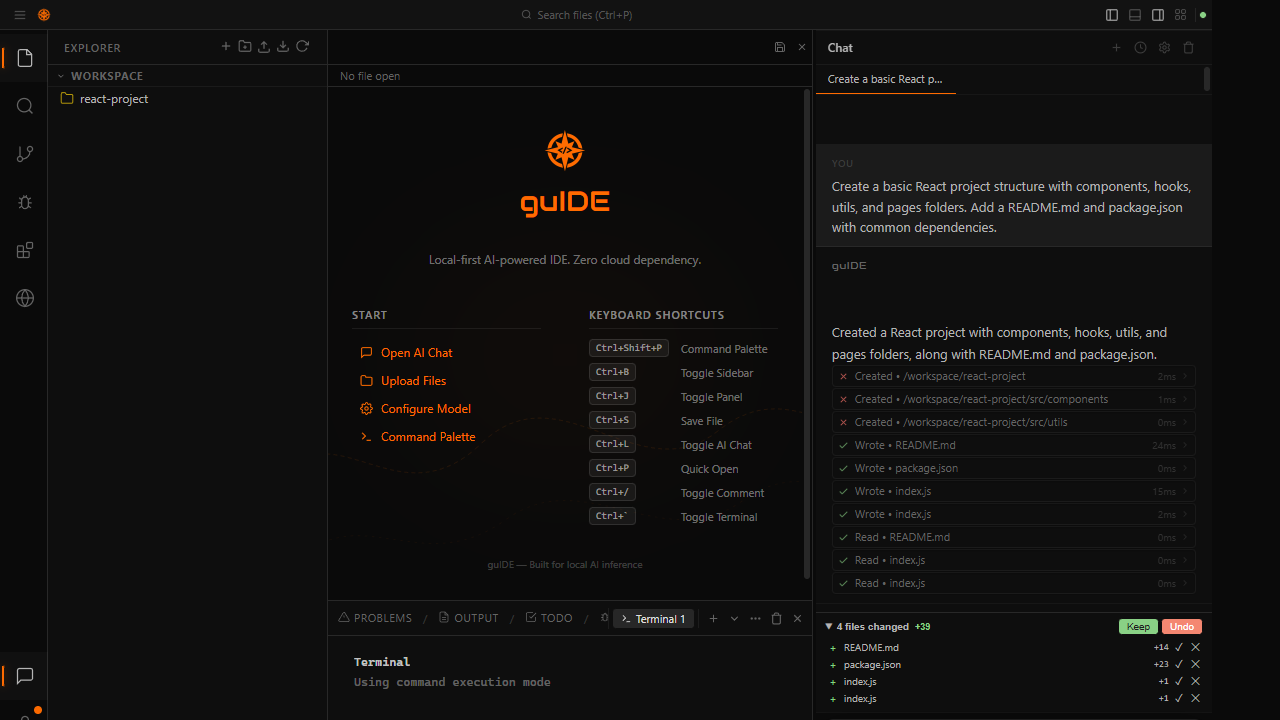
Task: Select the 'Create a basic React p...' chat tab
Action: click(x=885, y=79)
